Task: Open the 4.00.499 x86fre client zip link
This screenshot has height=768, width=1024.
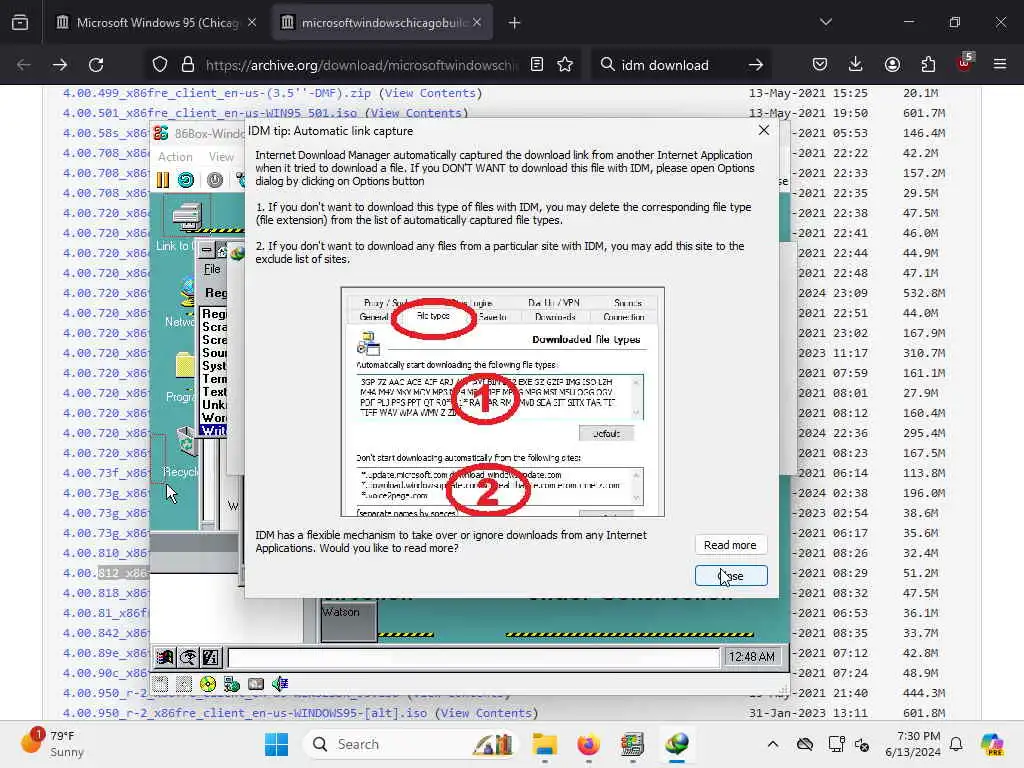Action: pos(217,93)
